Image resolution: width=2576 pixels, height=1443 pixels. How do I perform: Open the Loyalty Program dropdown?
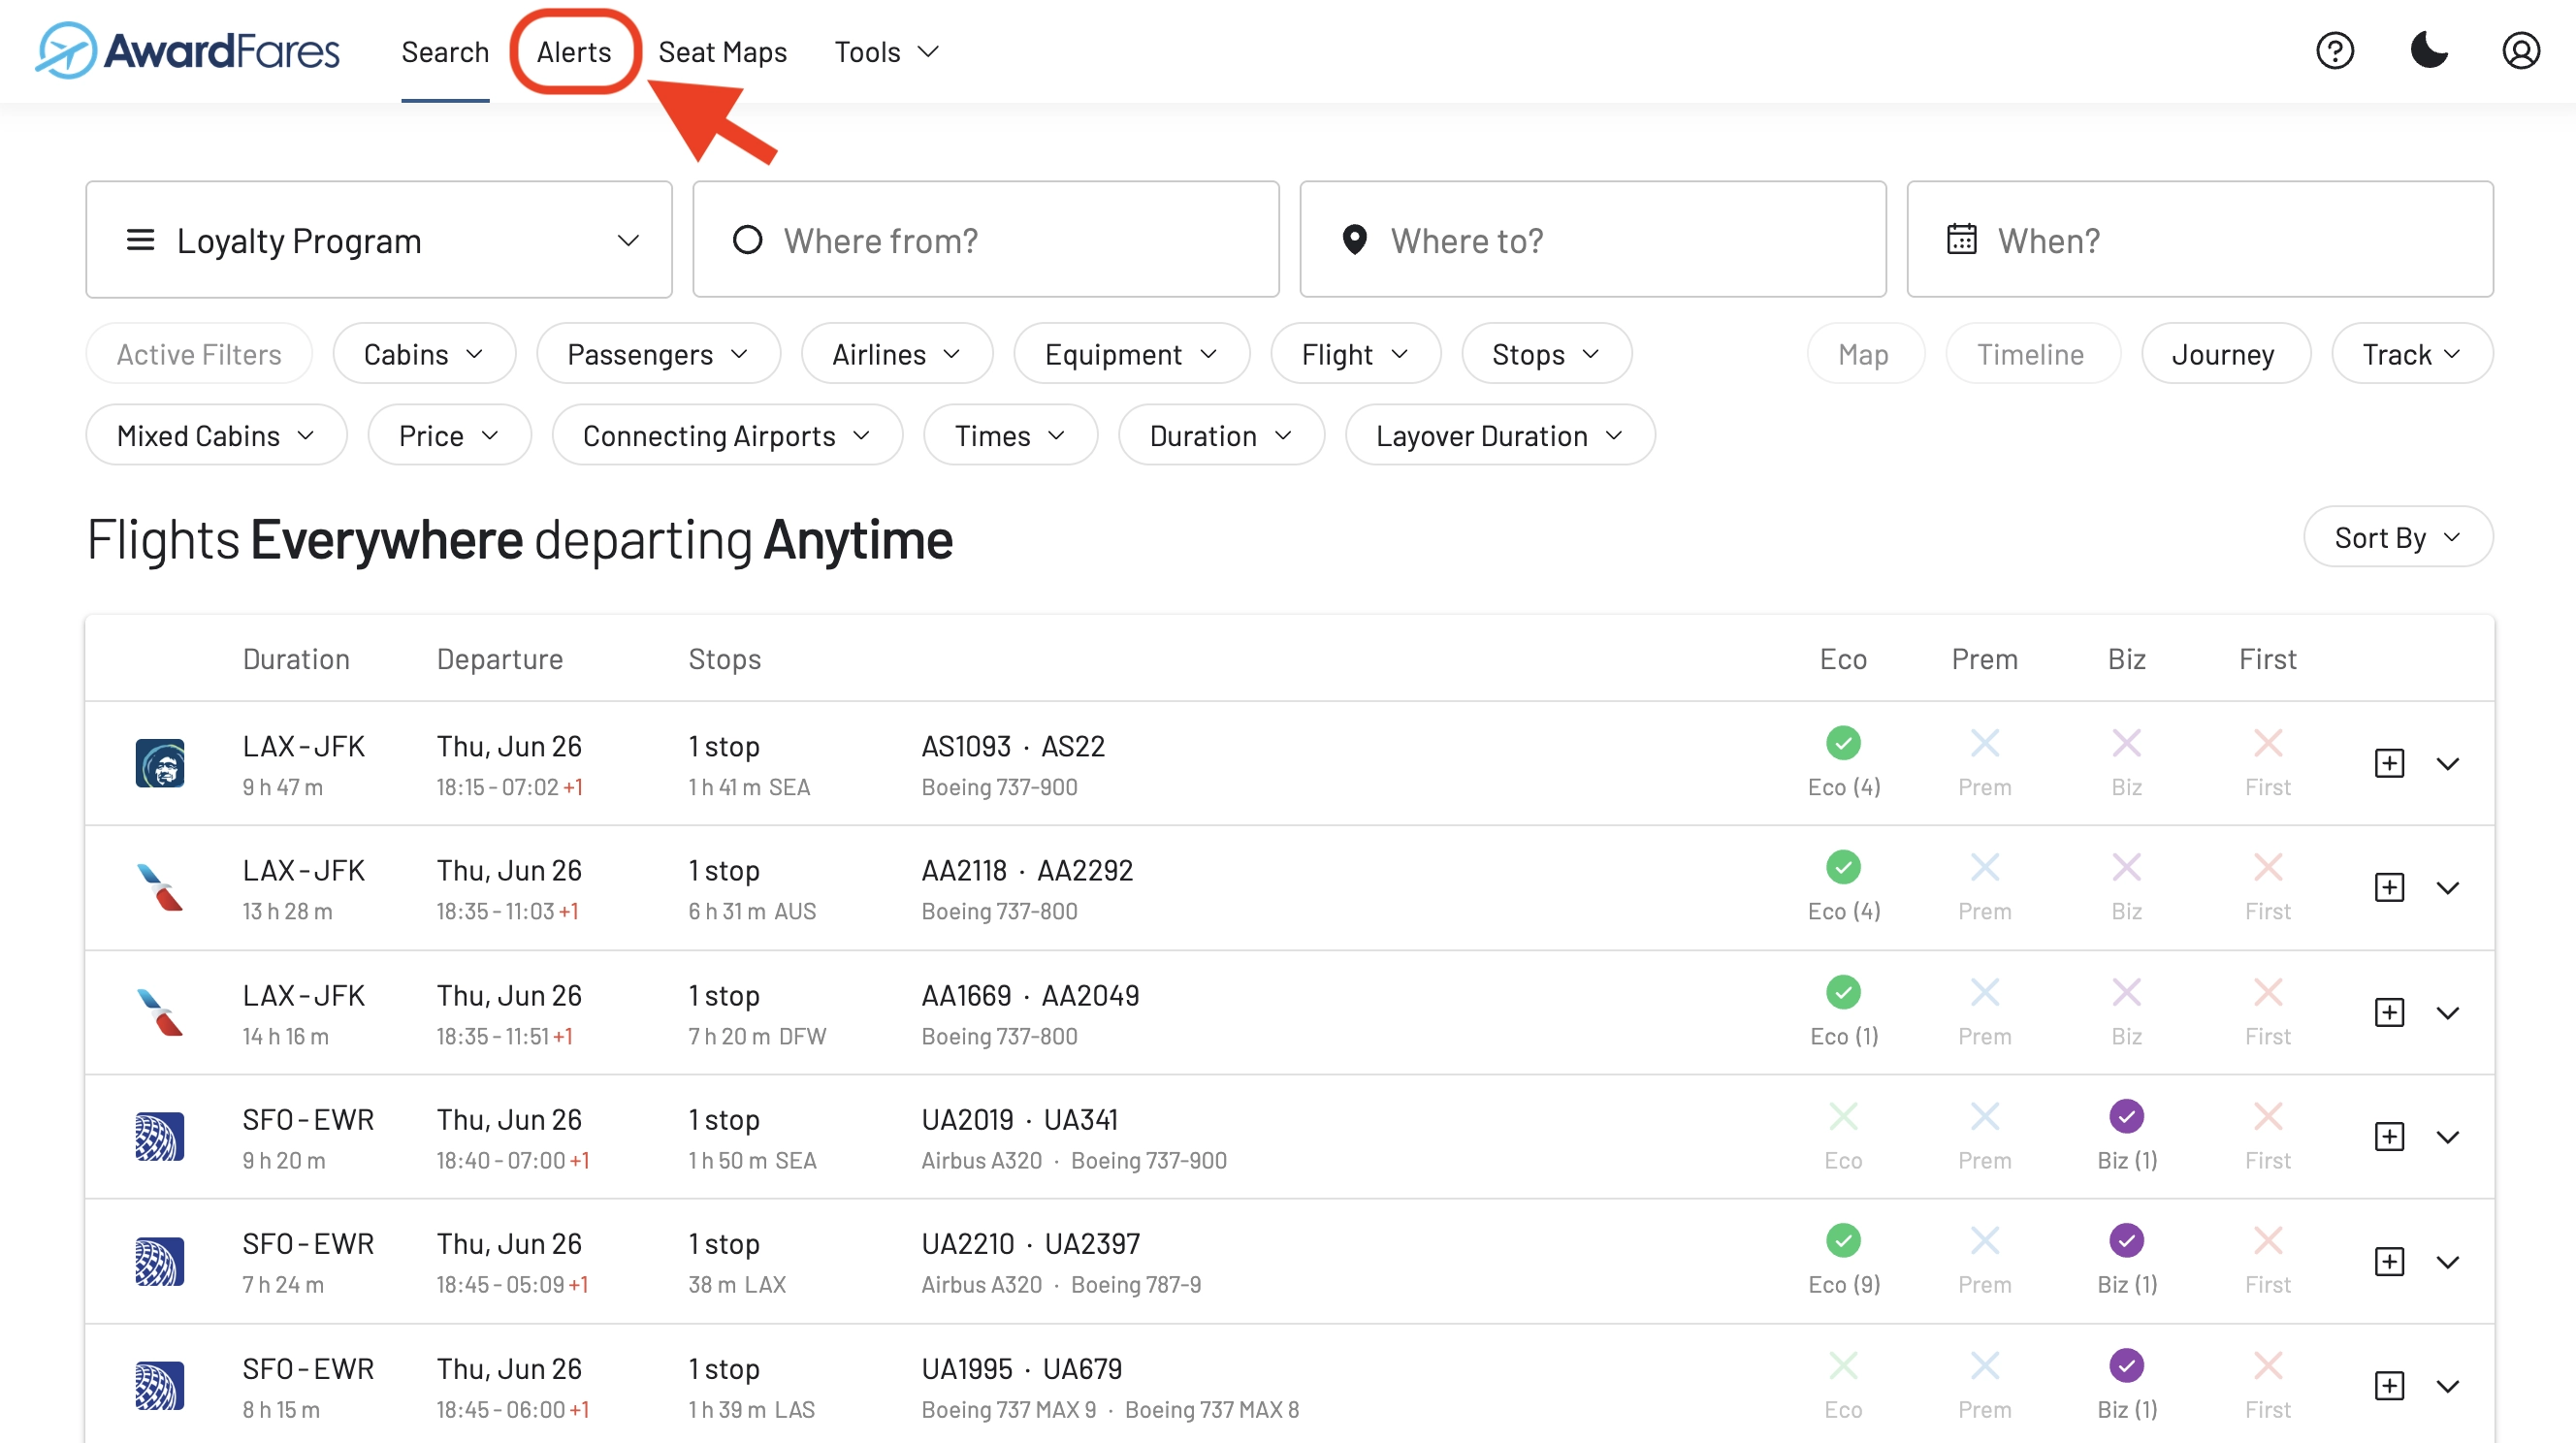coord(379,240)
